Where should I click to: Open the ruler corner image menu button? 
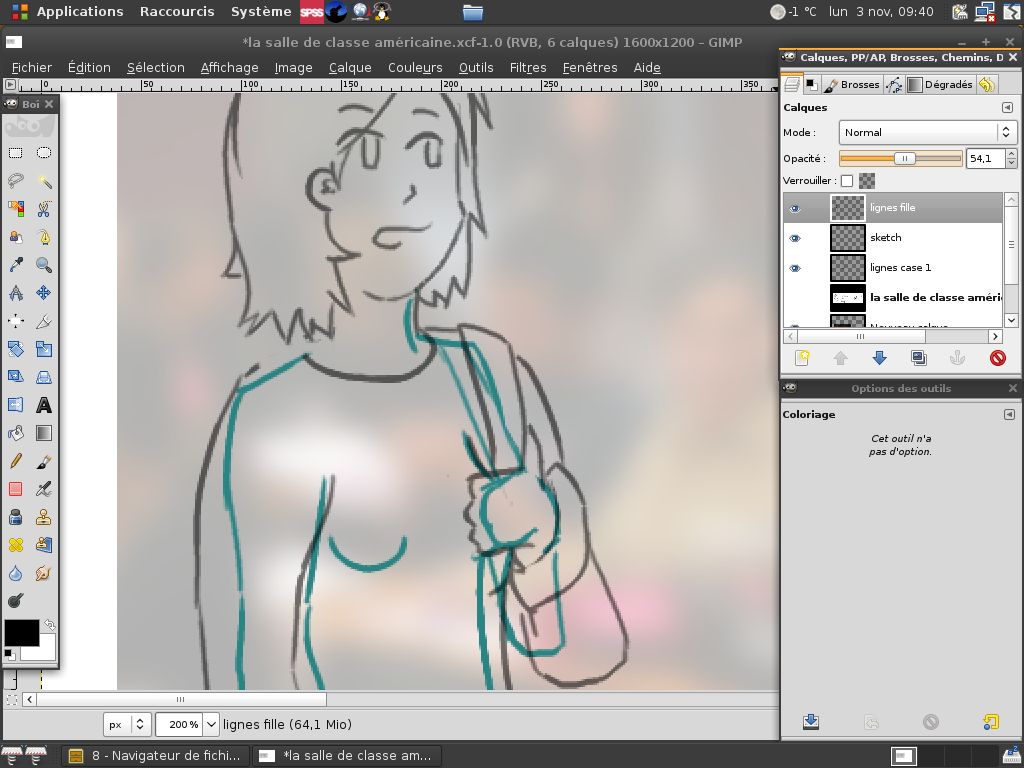(x=10, y=84)
